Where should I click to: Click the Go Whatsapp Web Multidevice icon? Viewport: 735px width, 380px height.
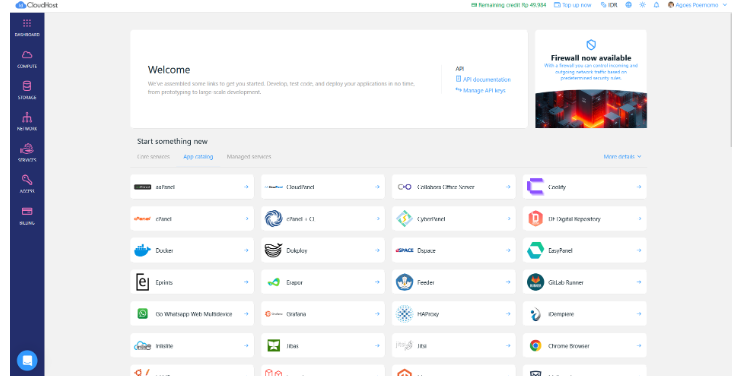[142, 314]
